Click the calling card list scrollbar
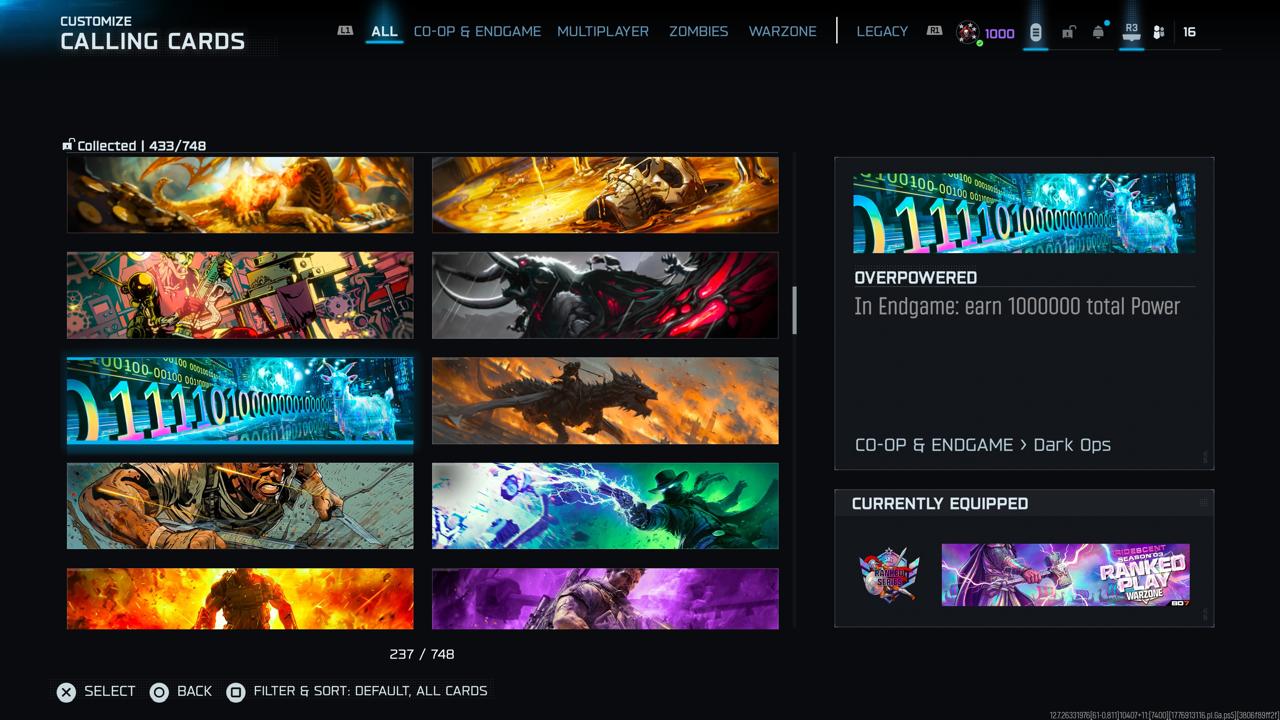 [795, 311]
